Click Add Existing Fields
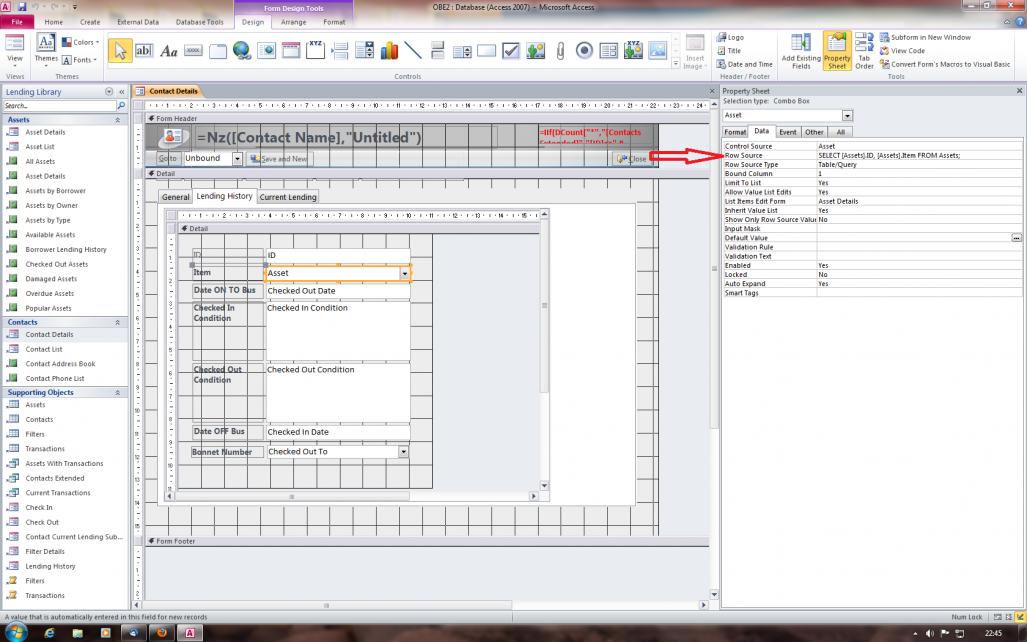This screenshot has height=642, width=1027. 800,51
